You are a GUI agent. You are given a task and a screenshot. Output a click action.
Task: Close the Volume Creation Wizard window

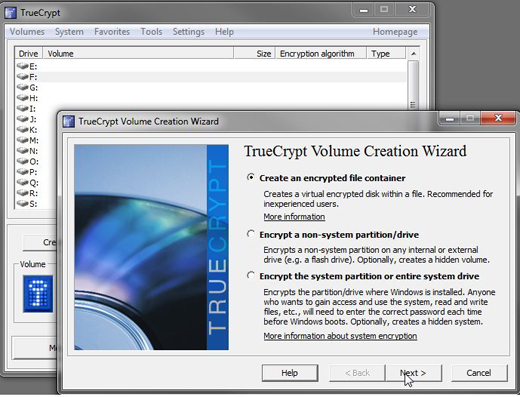coord(498,118)
